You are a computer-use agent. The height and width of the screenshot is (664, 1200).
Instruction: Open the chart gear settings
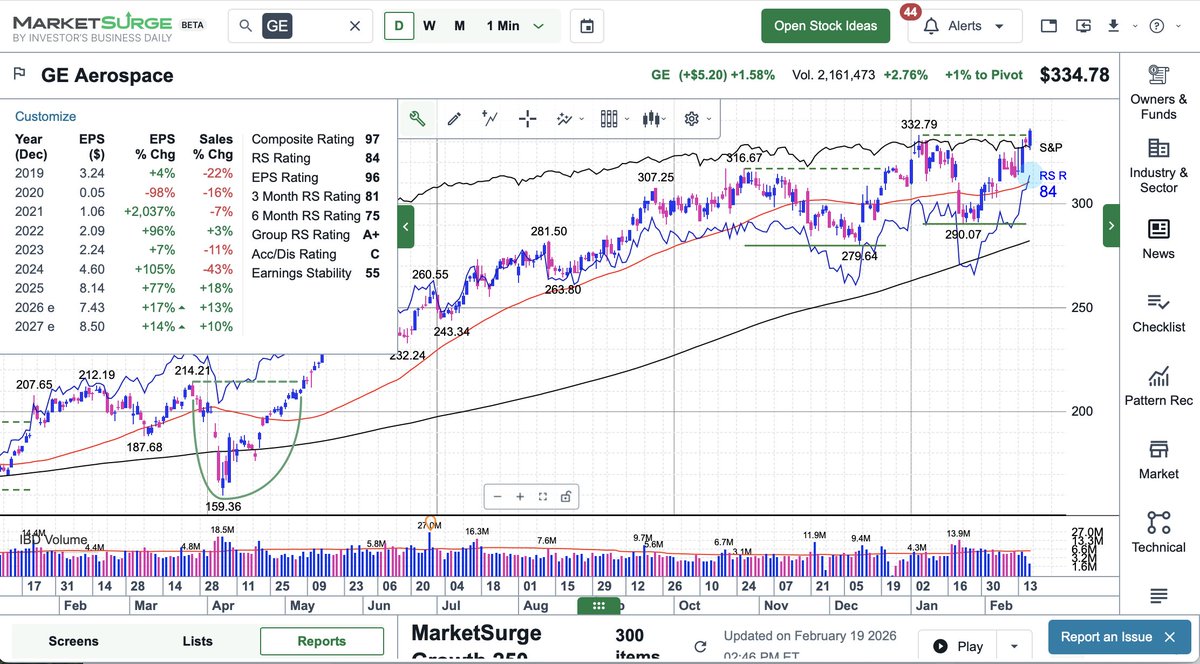click(x=691, y=119)
